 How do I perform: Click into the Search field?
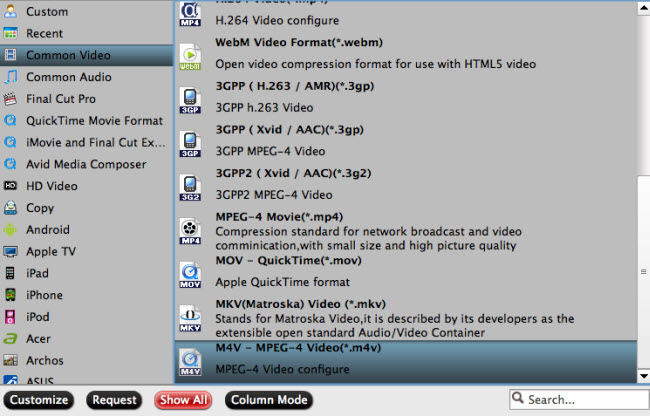pos(580,399)
